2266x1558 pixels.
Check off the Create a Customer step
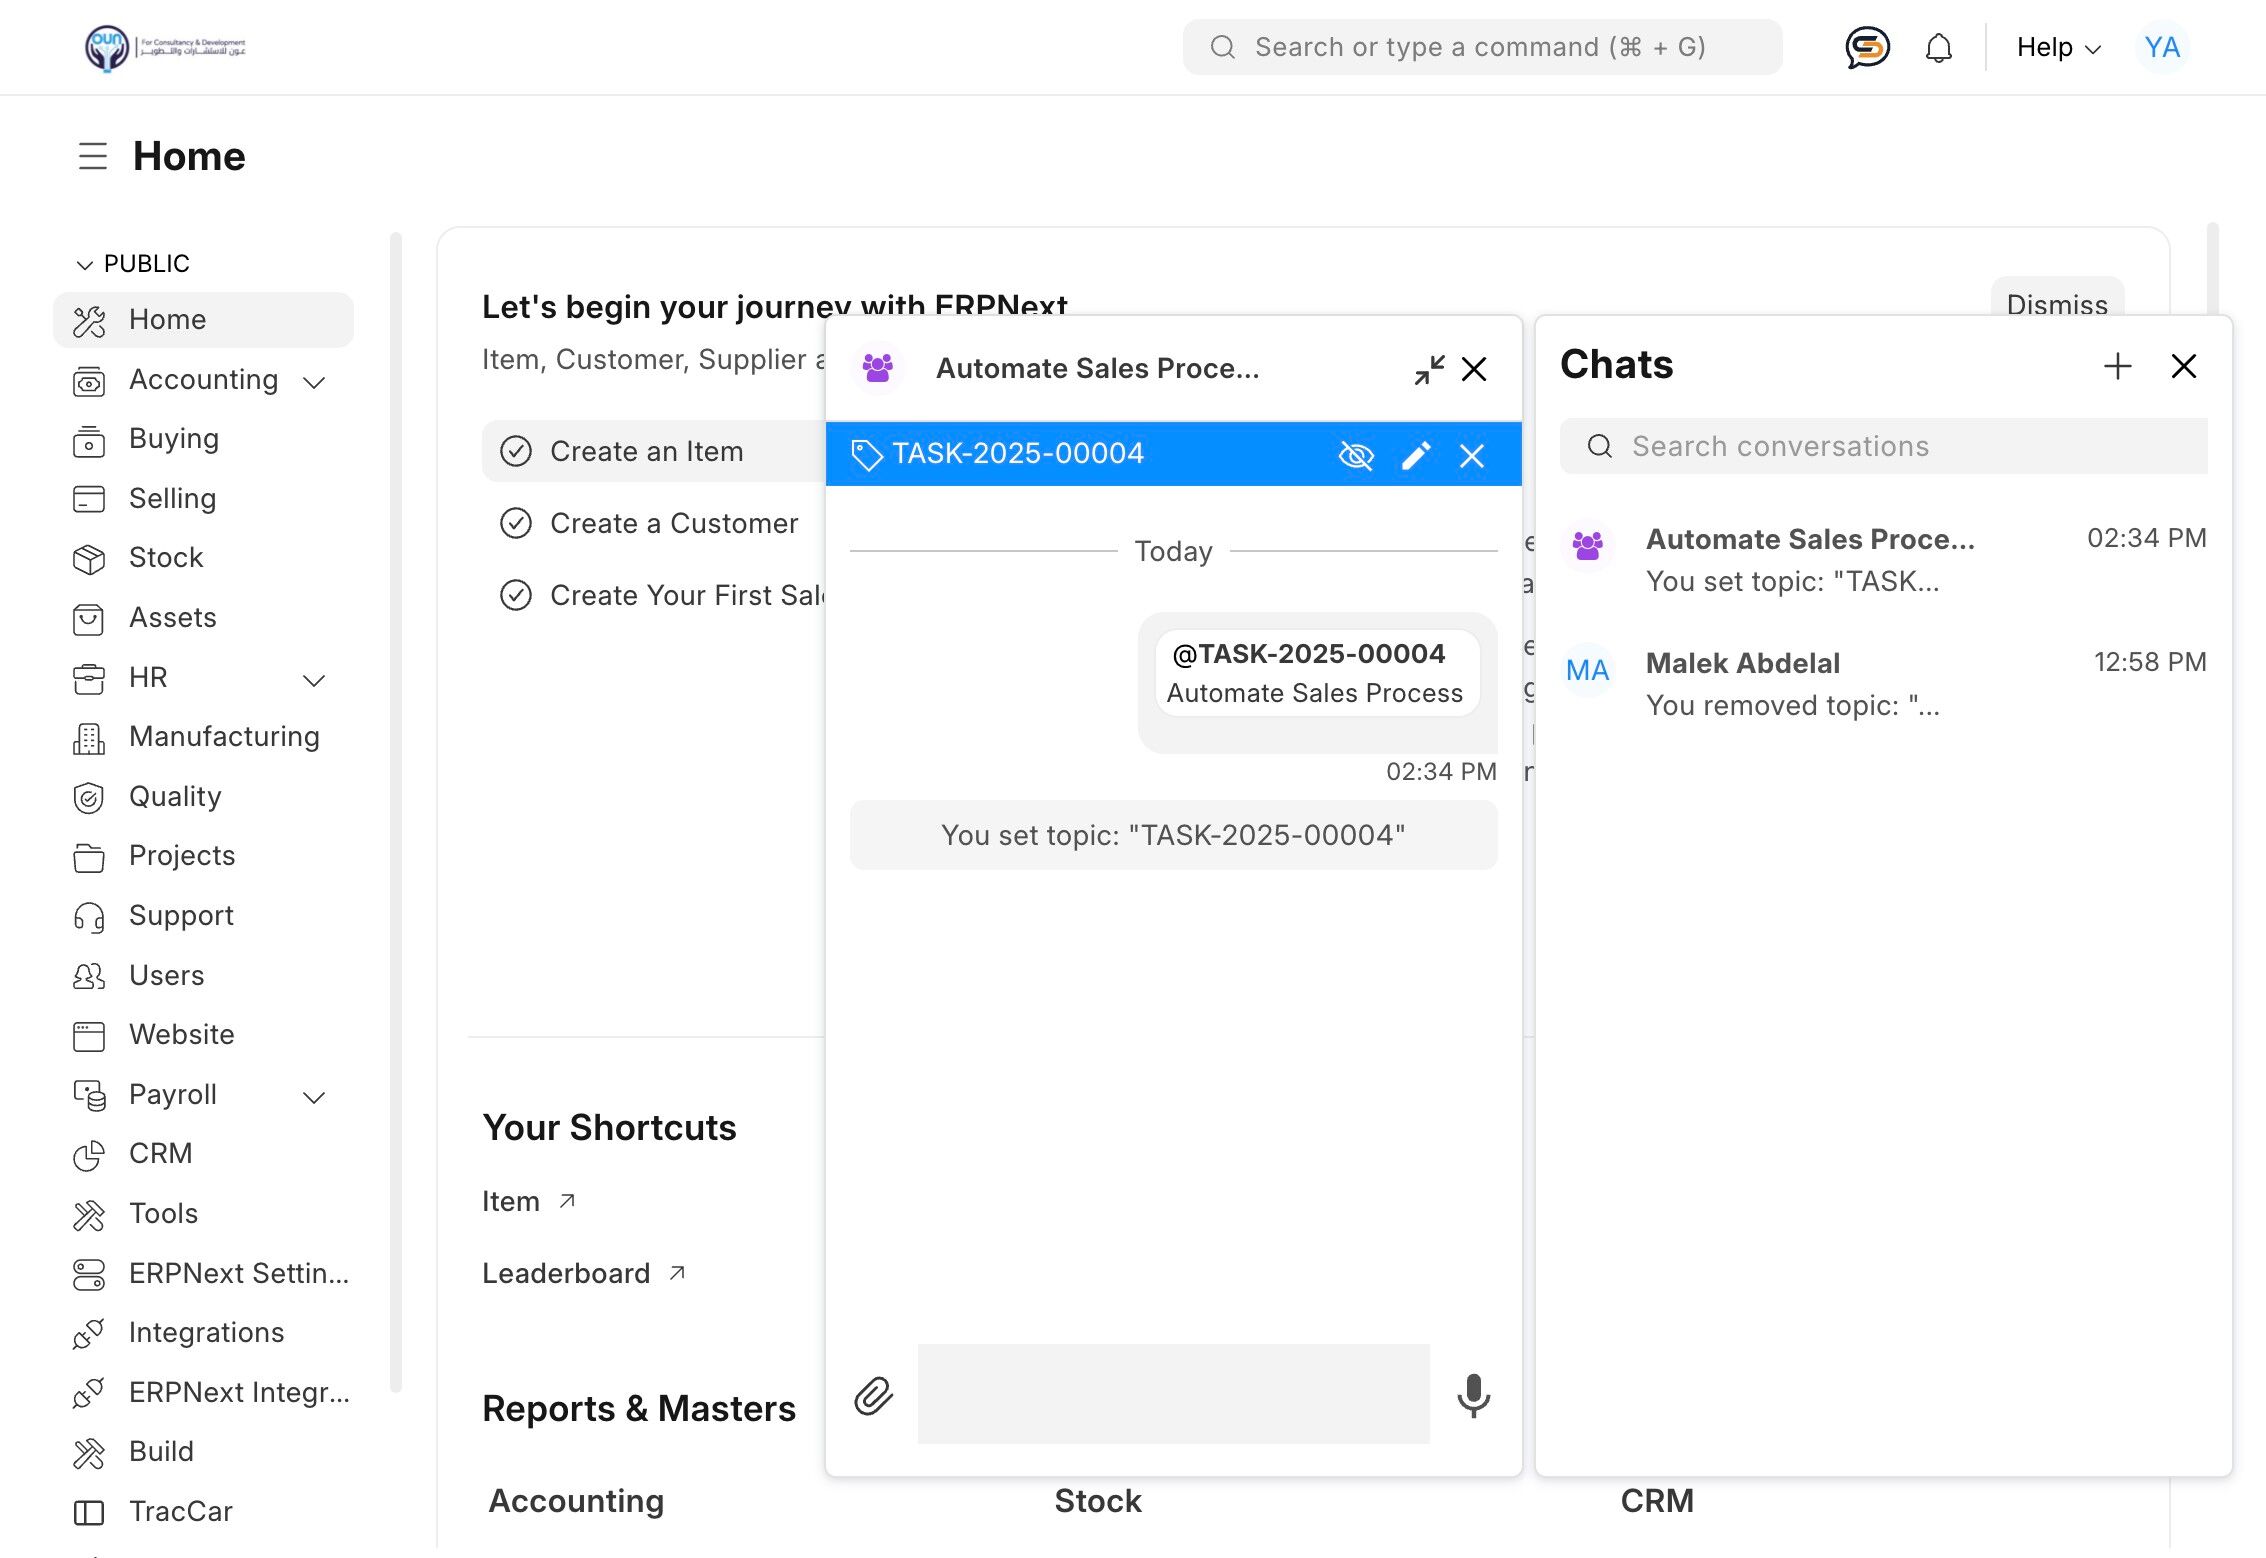pyautogui.click(x=516, y=523)
